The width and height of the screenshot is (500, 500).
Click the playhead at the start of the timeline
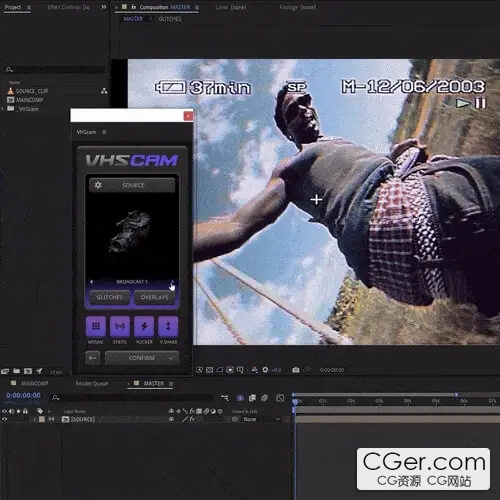pyautogui.click(x=295, y=402)
